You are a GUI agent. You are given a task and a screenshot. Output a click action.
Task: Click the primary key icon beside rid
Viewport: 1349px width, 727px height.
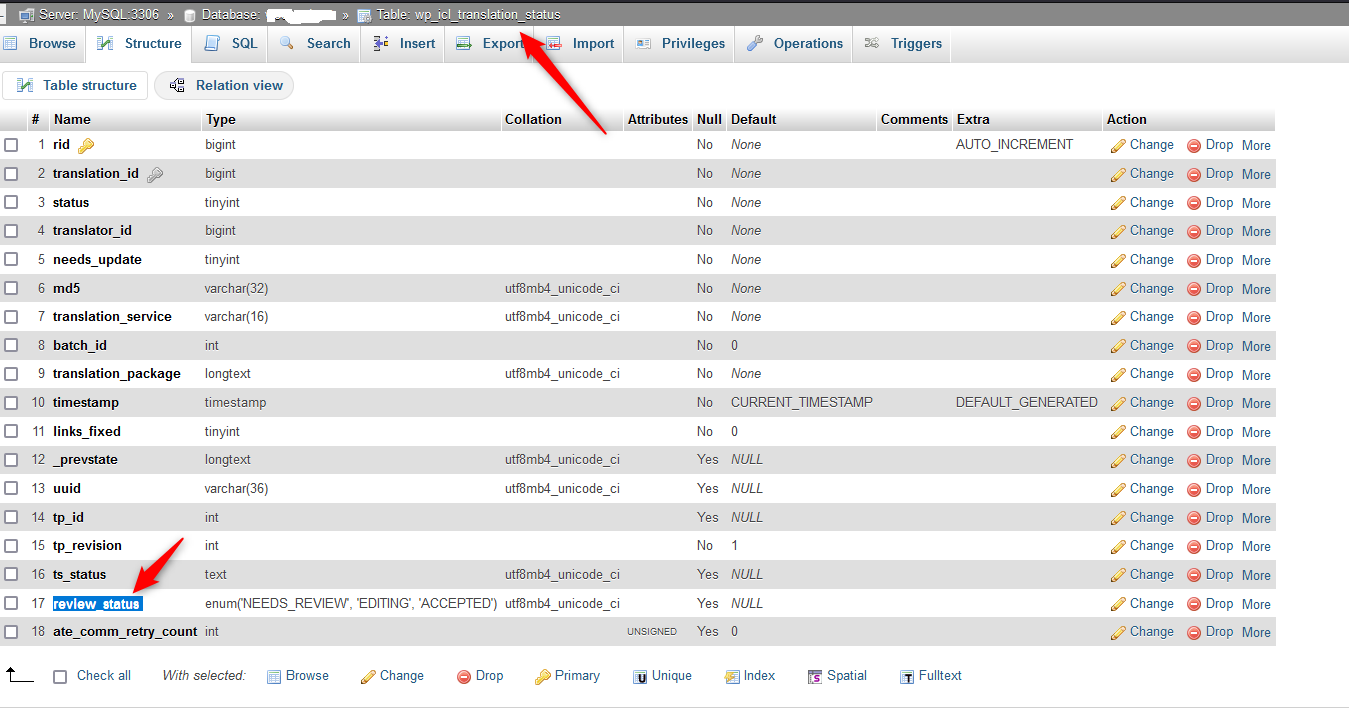click(86, 146)
